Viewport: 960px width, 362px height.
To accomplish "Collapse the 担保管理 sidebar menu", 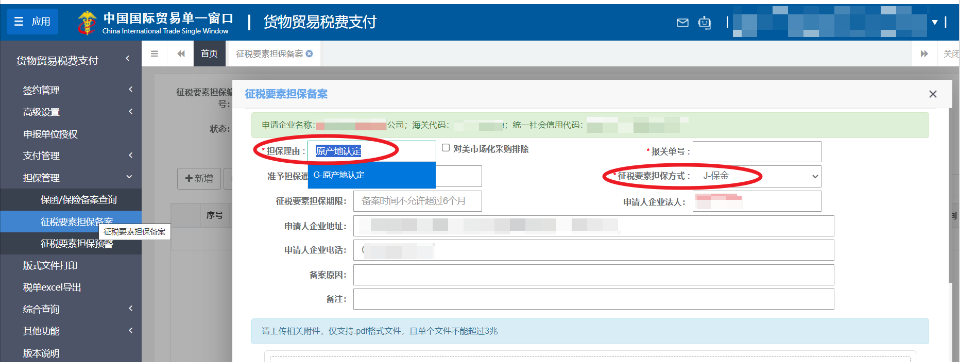I will coord(71,178).
